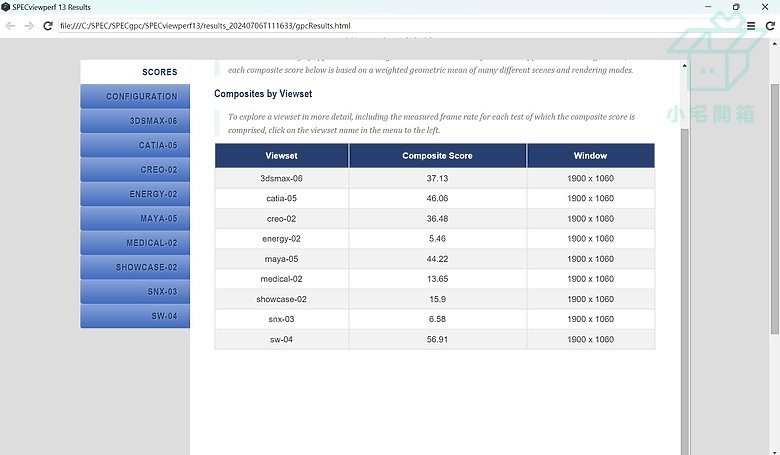
Task: Click the showcase-02 table cell
Action: coord(282,299)
